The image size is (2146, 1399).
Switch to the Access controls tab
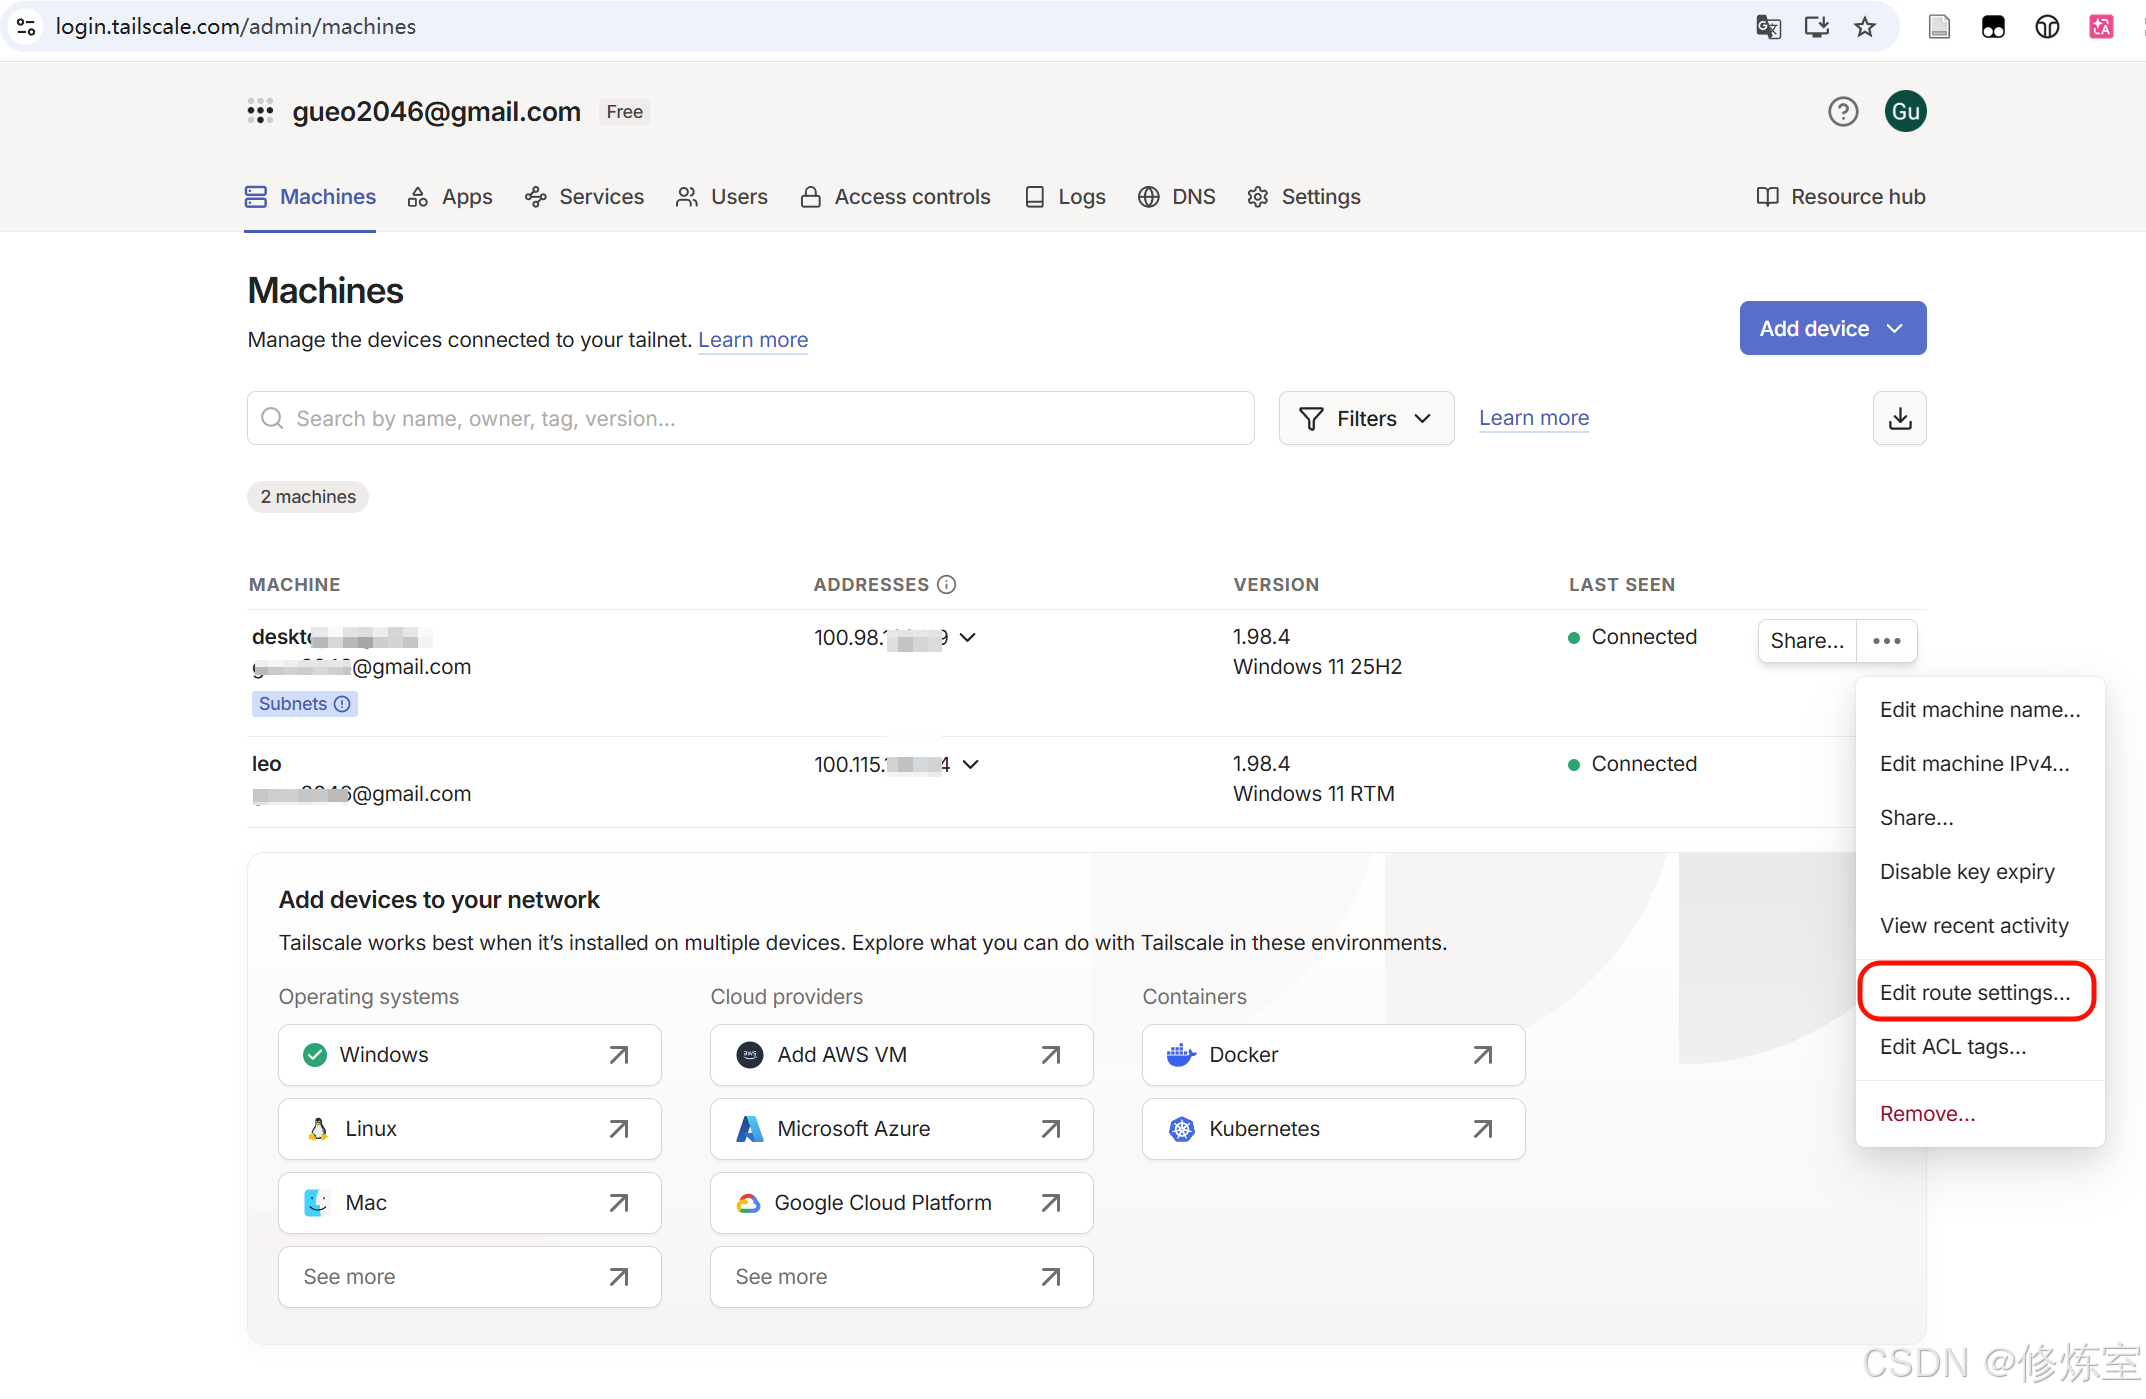(895, 197)
